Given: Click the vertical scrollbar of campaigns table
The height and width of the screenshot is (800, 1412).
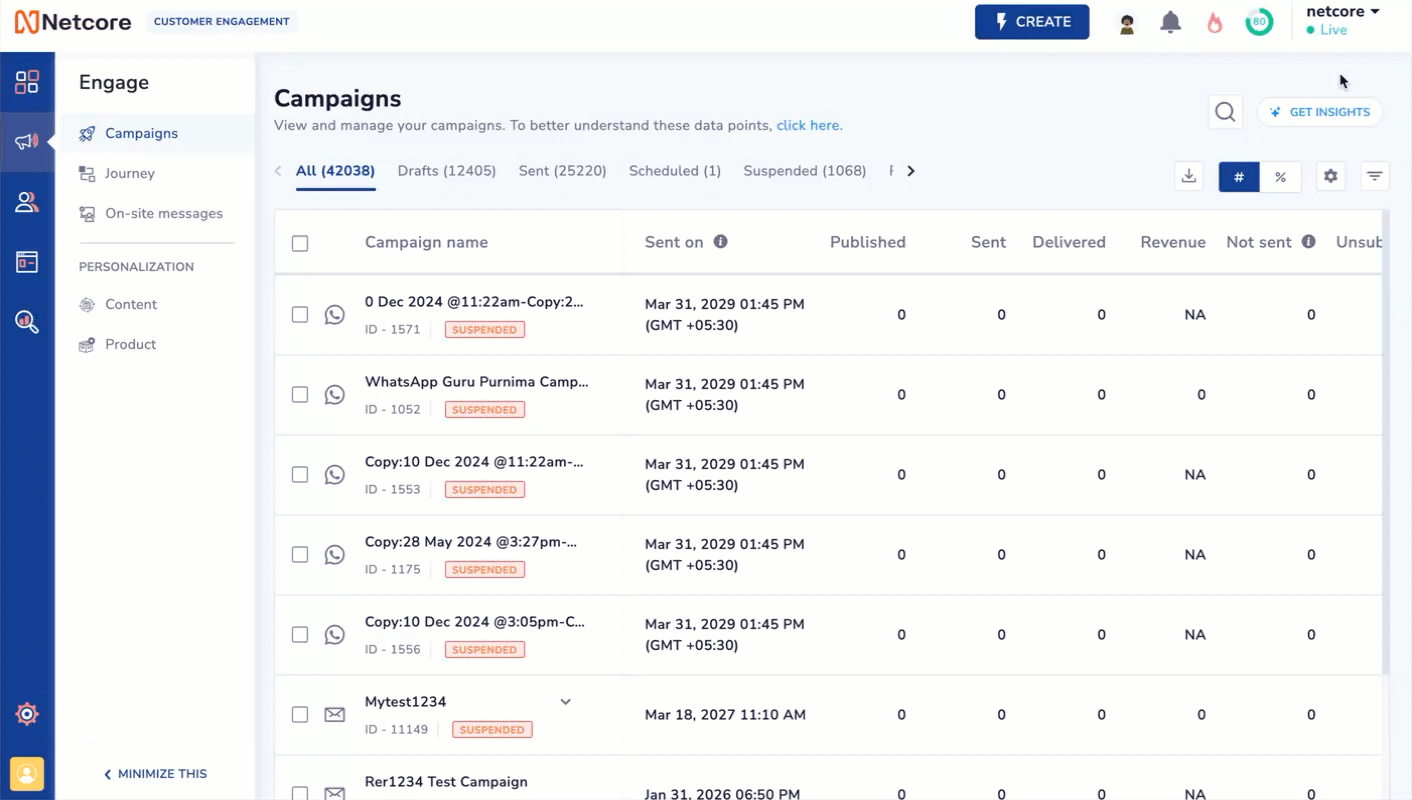Looking at the screenshot, I should pos(1385,440).
